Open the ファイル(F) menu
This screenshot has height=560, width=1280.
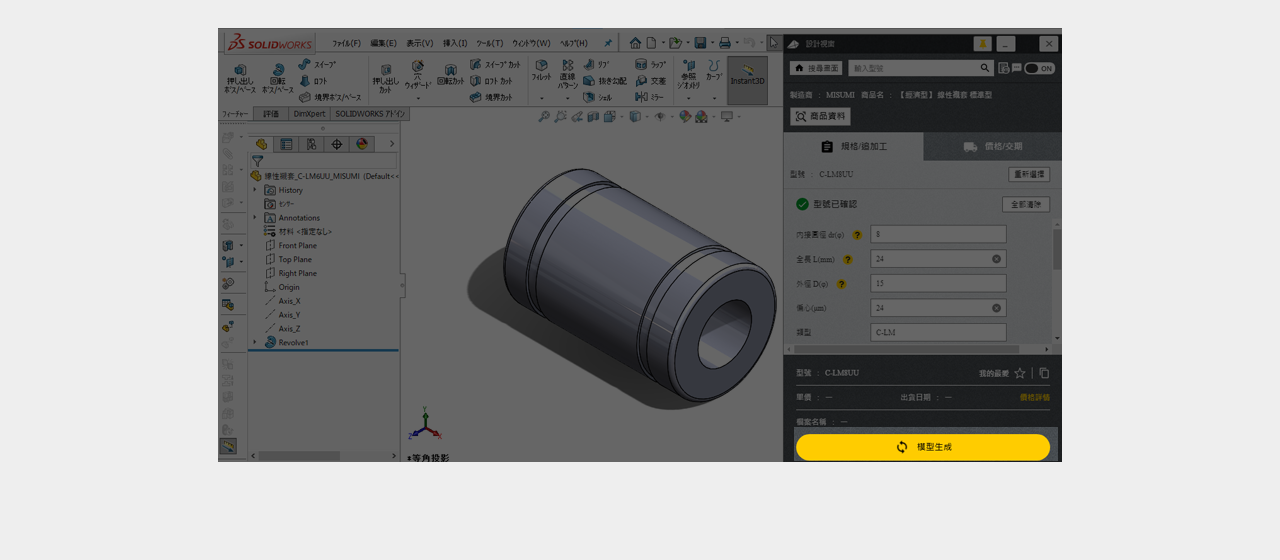[346, 43]
